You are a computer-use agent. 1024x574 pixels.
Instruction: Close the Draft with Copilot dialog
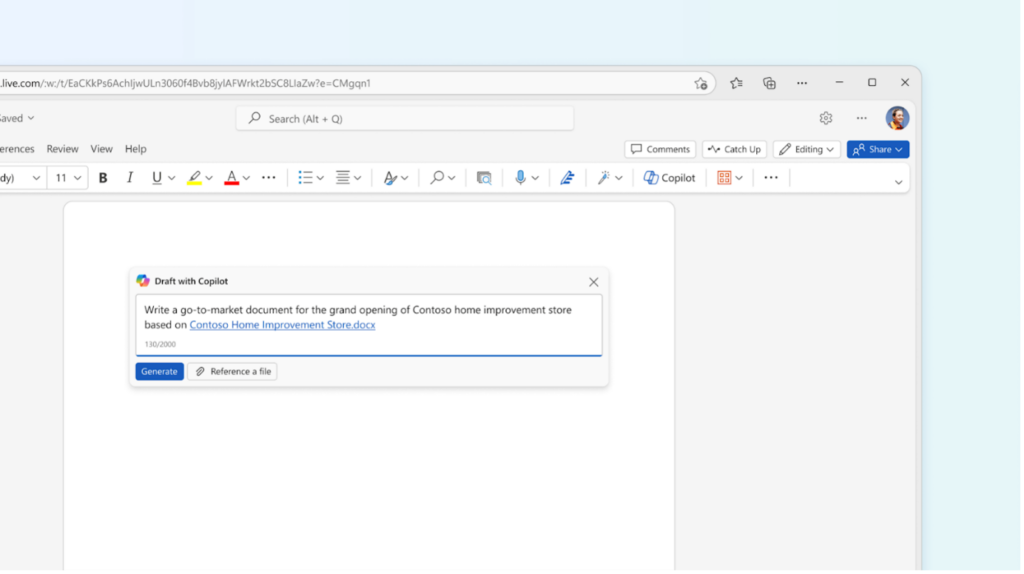(594, 282)
